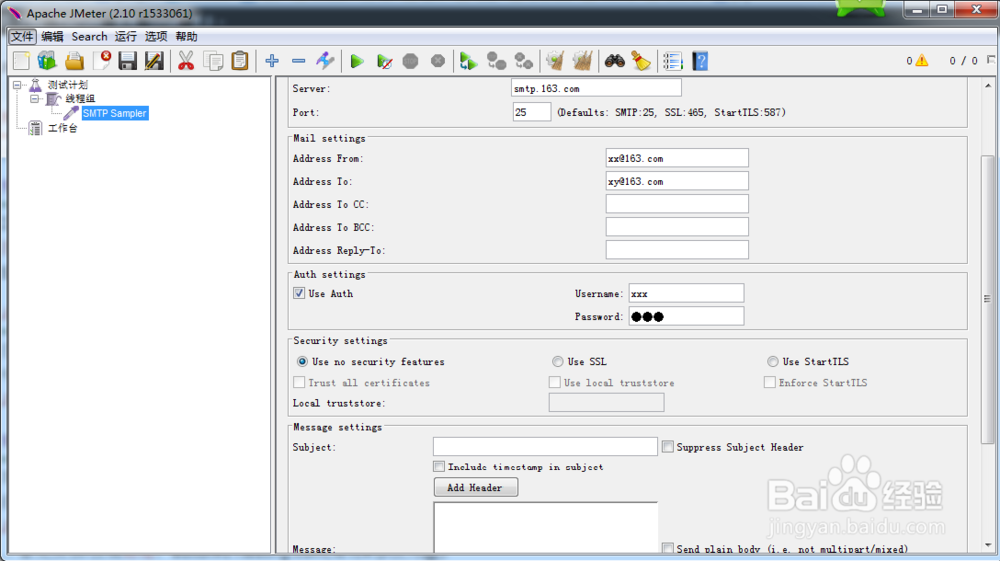
Task: Open Search with binoculars icon
Action: click(615, 61)
